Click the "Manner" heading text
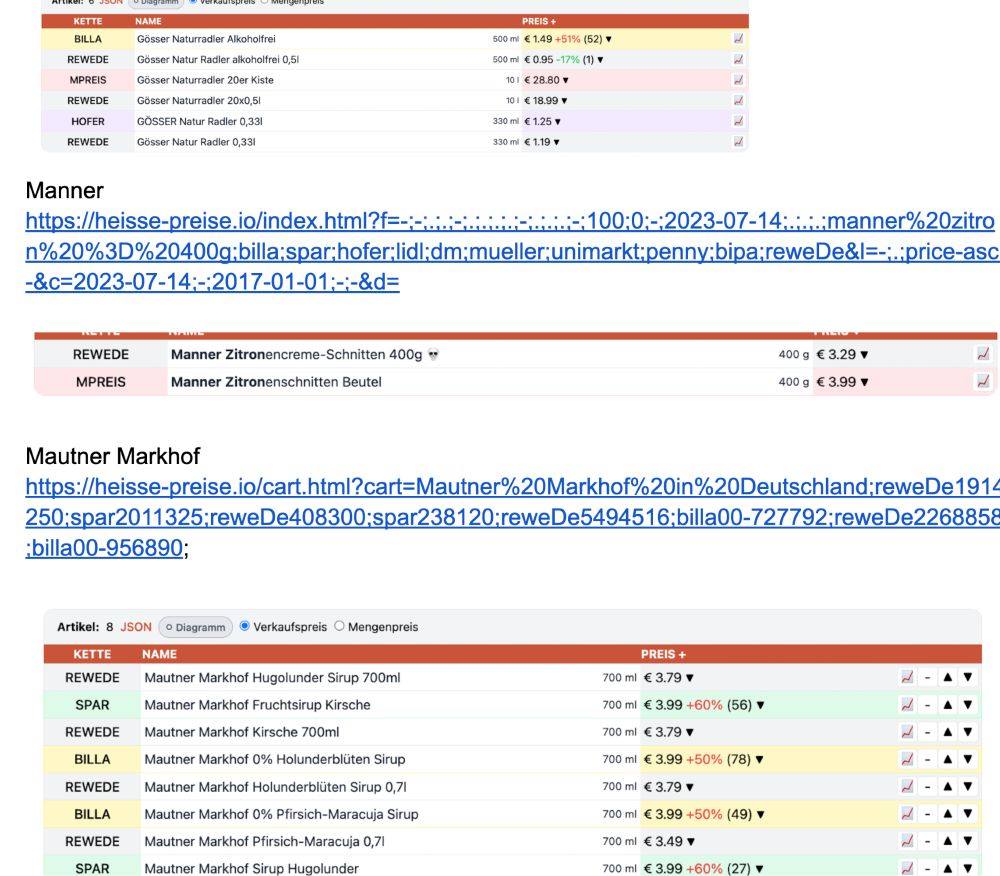The width and height of the screenshot is (1000, 876). click(x=64, y=191)
